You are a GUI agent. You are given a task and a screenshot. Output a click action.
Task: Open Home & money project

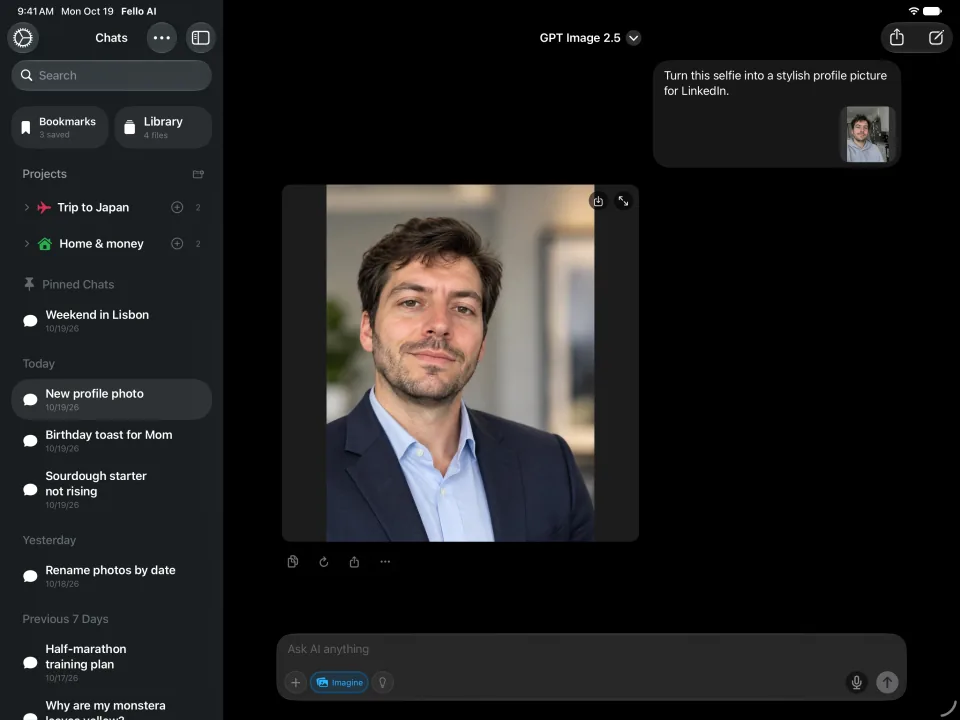pos(101,244)
